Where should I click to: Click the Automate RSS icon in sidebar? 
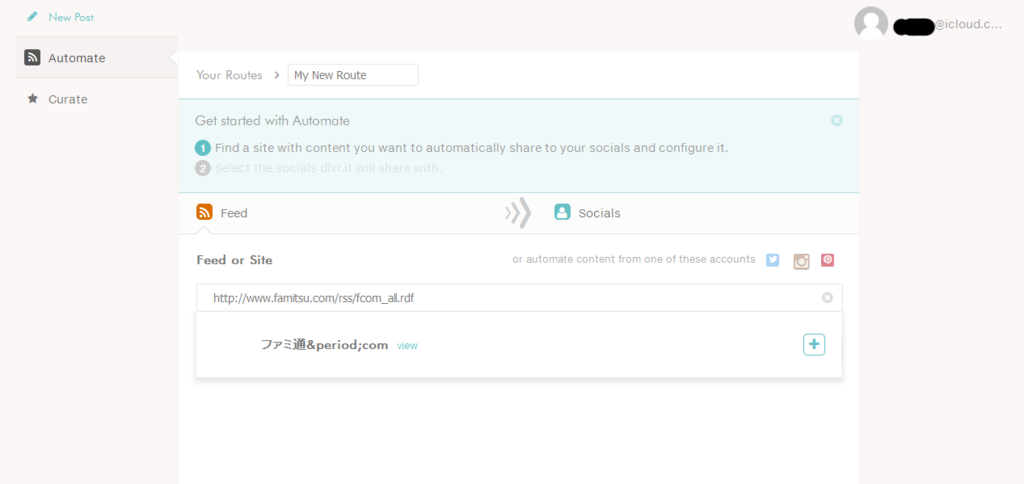point(33,57)
